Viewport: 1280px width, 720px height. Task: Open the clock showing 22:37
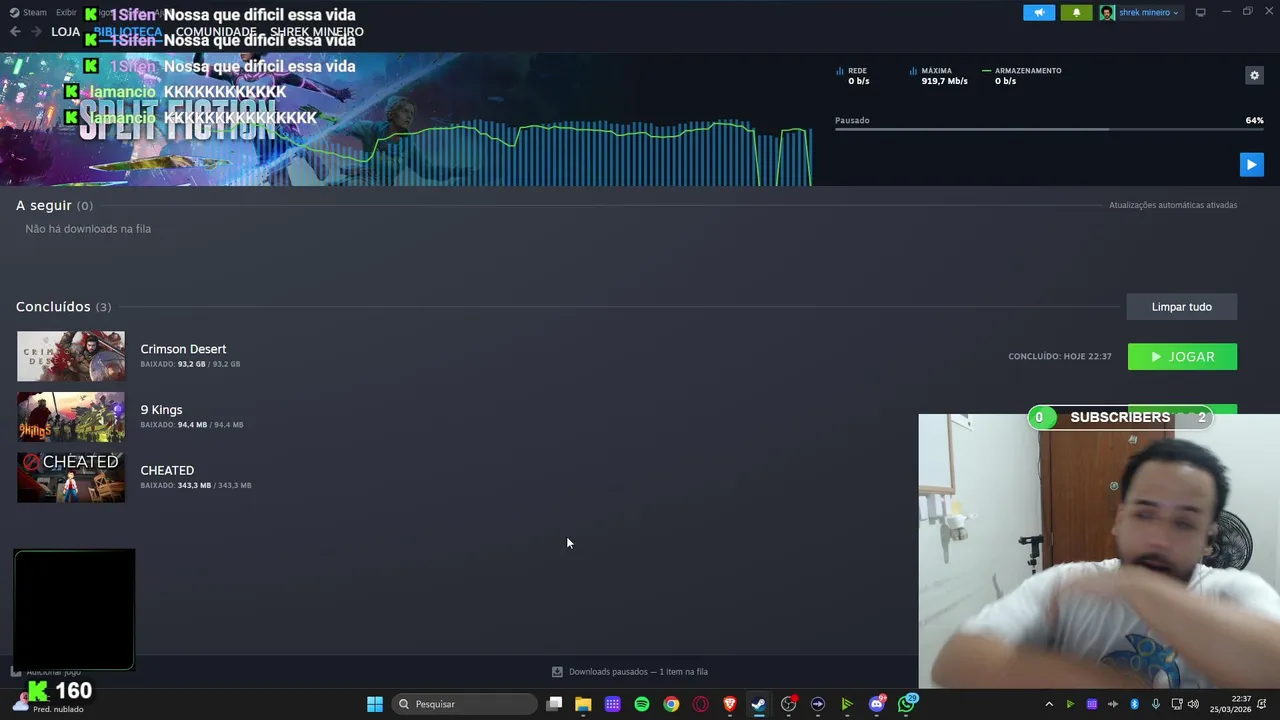pos(1231,704)
